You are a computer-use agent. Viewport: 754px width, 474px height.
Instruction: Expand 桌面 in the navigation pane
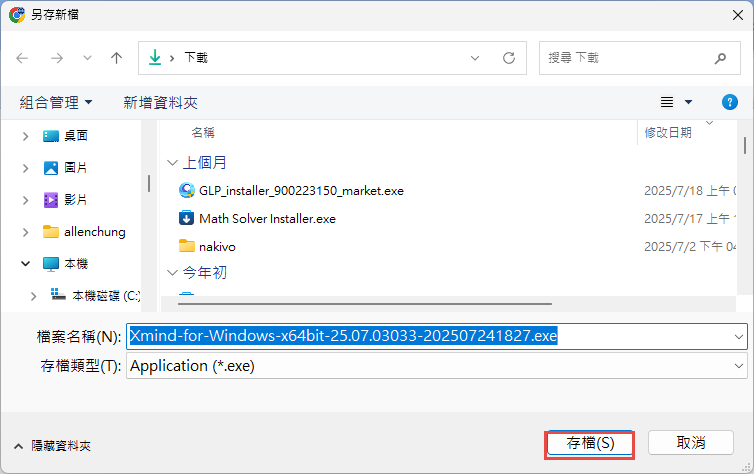tap(25, 137)
